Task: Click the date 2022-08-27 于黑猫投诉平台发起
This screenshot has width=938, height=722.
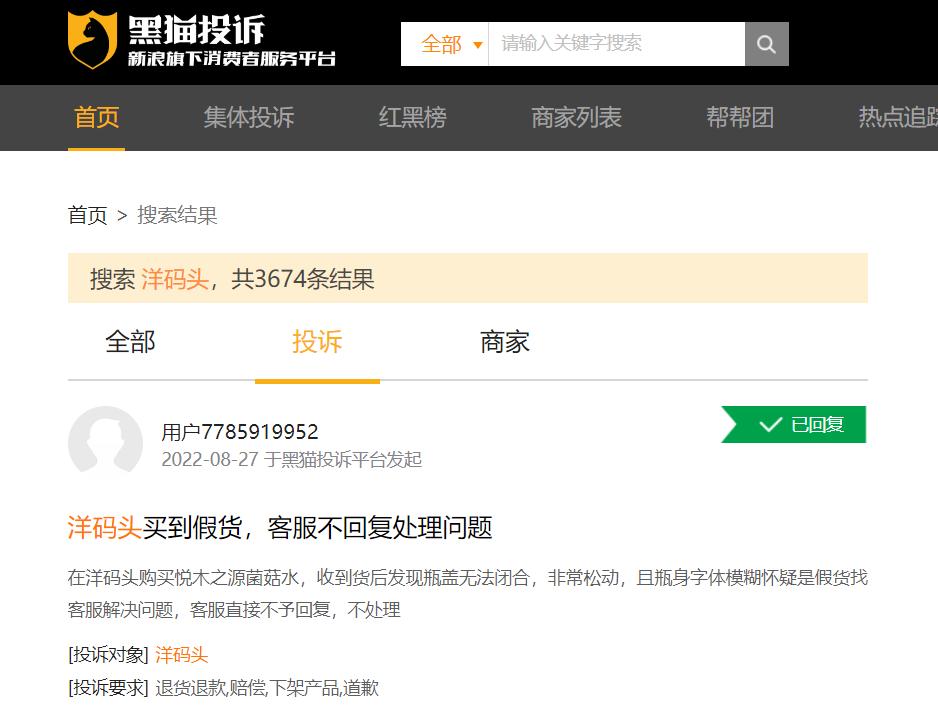Action: click(292, 459)
